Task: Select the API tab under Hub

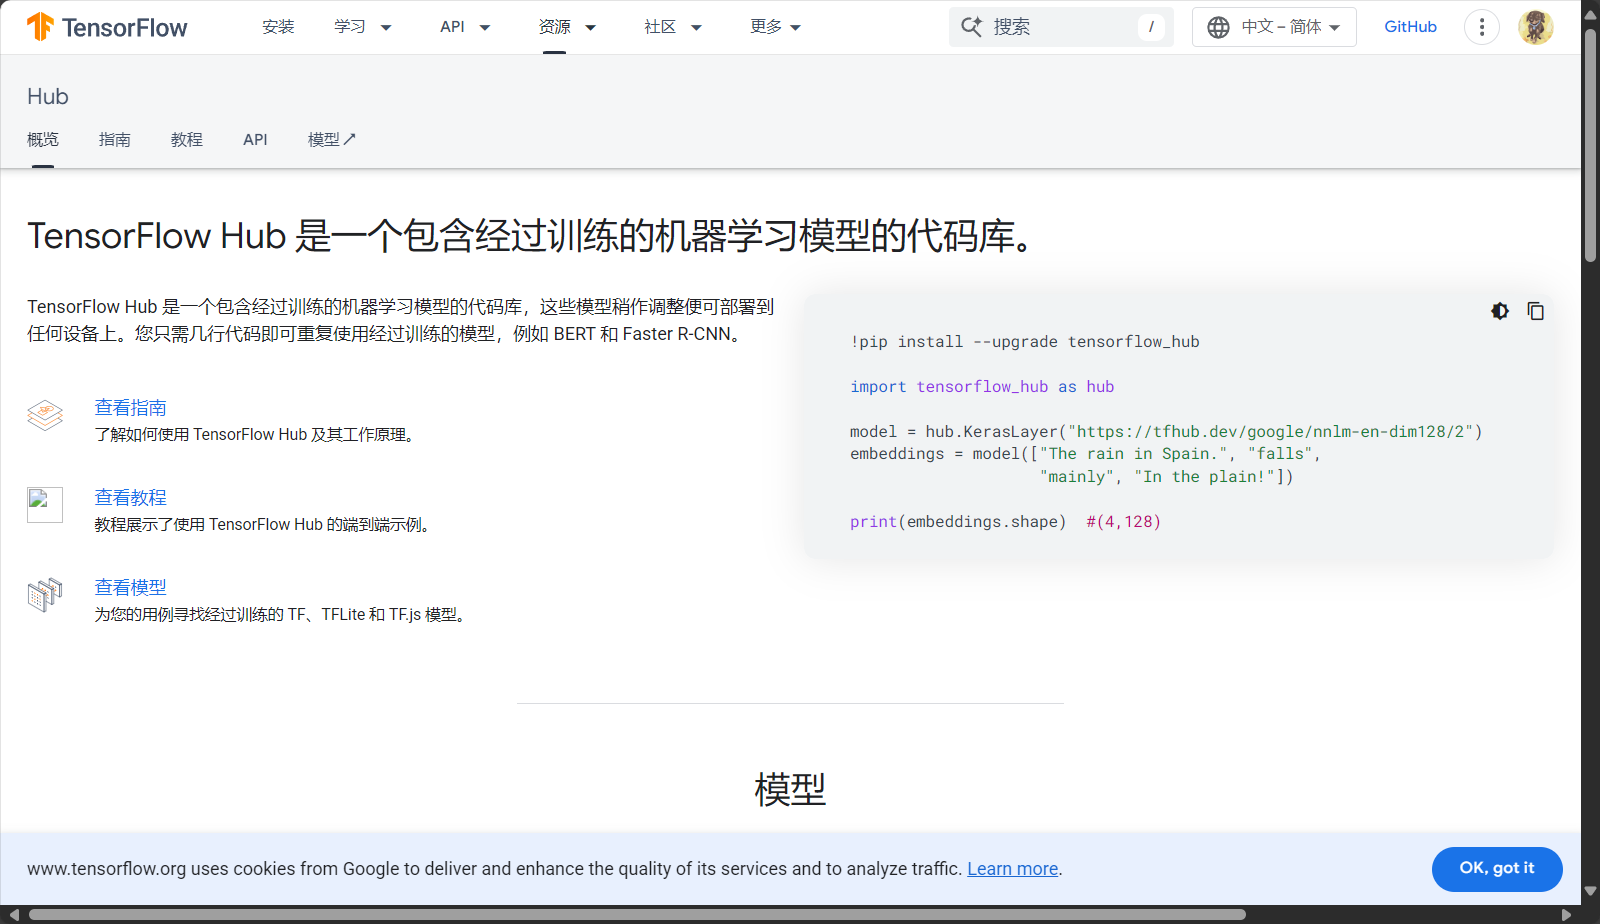Action: coord(255,140)
